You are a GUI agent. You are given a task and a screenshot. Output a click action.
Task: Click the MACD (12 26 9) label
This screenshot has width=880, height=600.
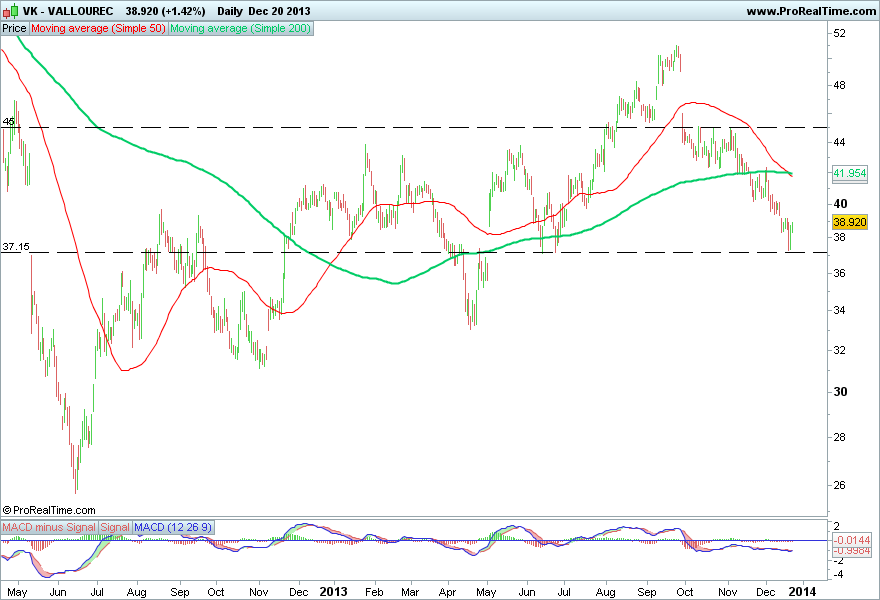click(173, 527)
